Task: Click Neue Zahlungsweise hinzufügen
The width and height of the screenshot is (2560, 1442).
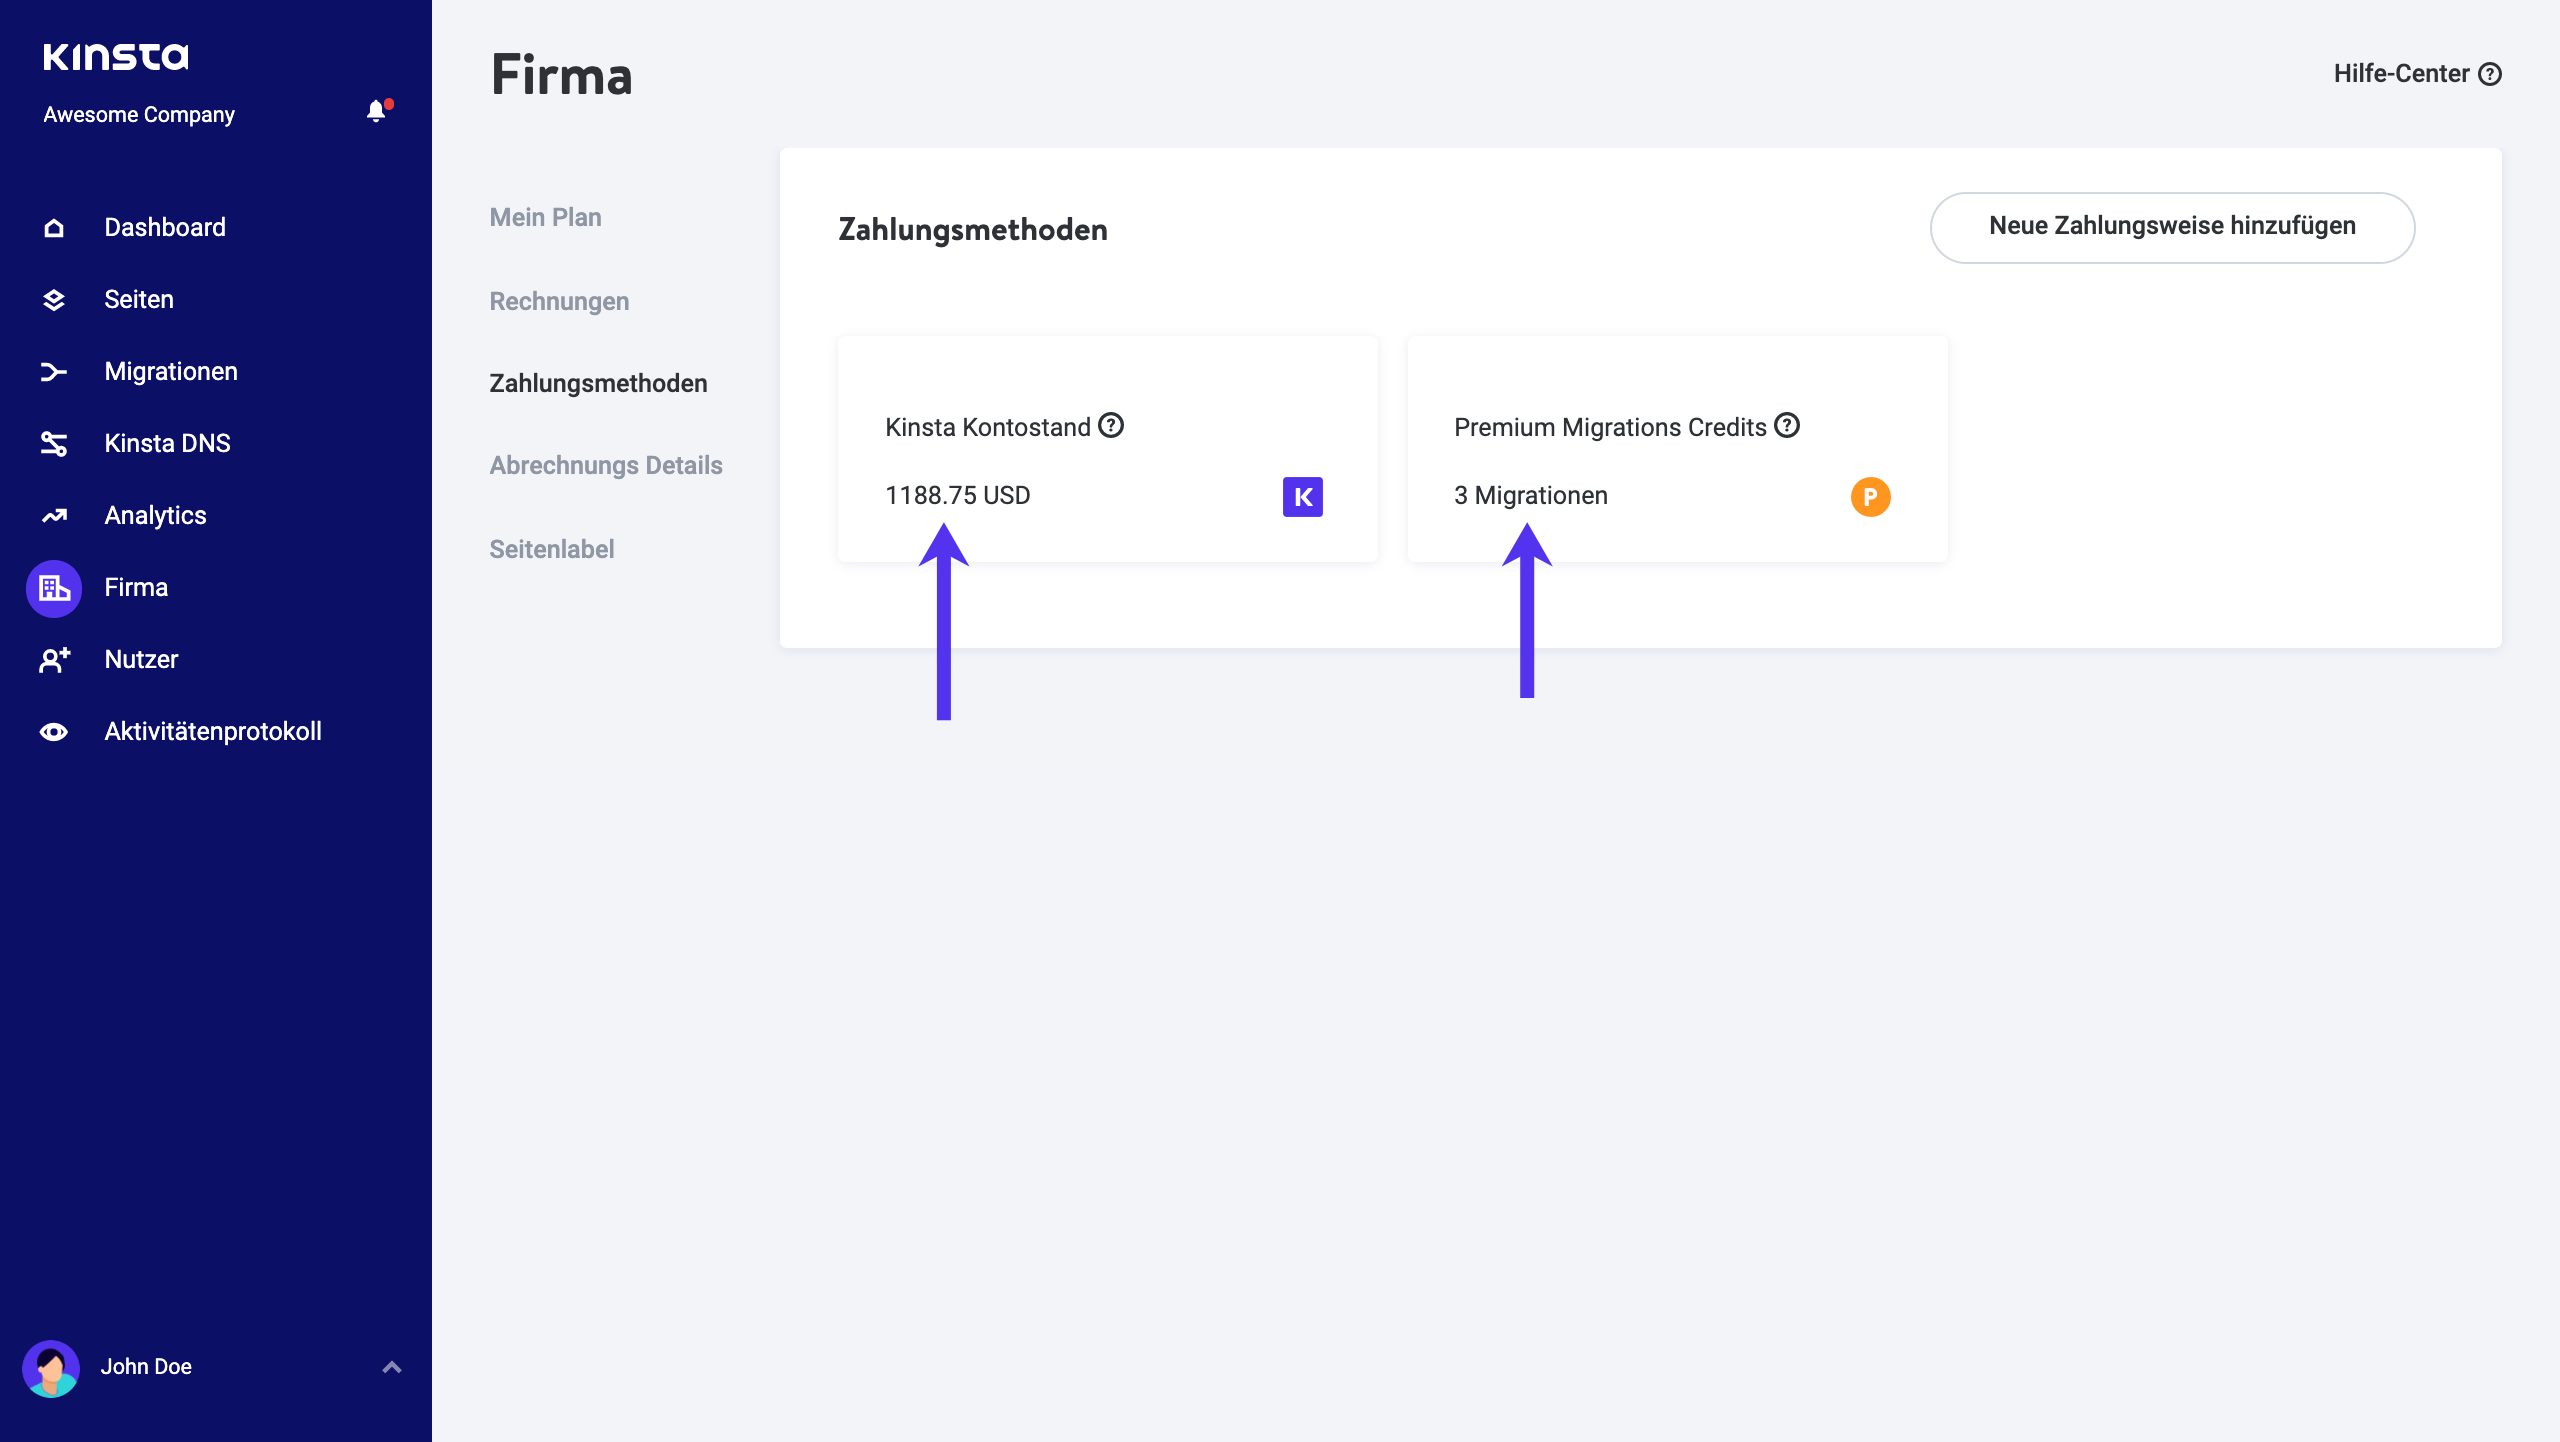Action: 2171,227
